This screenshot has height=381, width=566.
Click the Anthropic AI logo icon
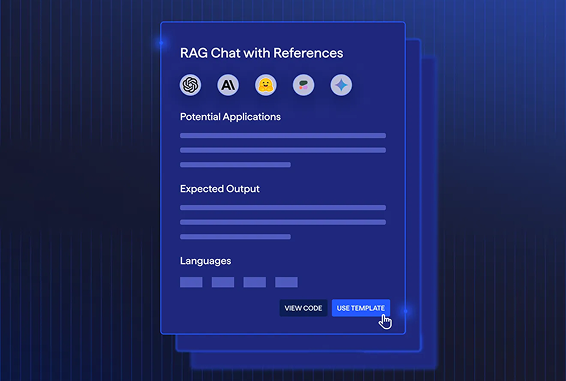228,85
